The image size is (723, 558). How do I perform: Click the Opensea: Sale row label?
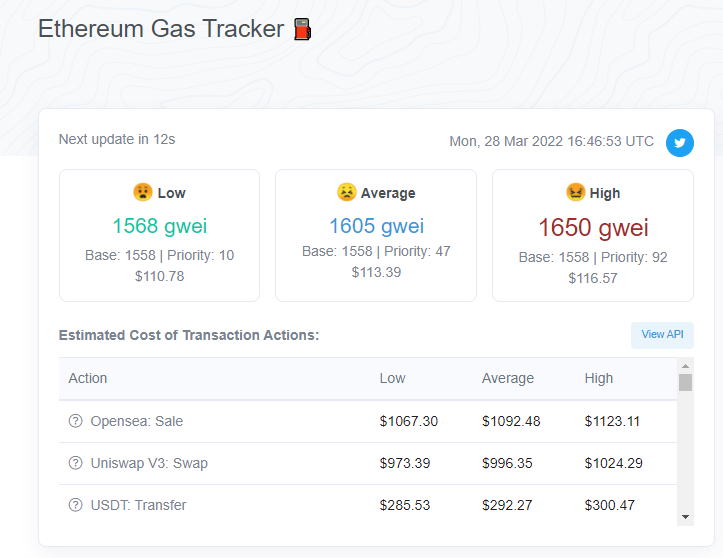[136, 421]
